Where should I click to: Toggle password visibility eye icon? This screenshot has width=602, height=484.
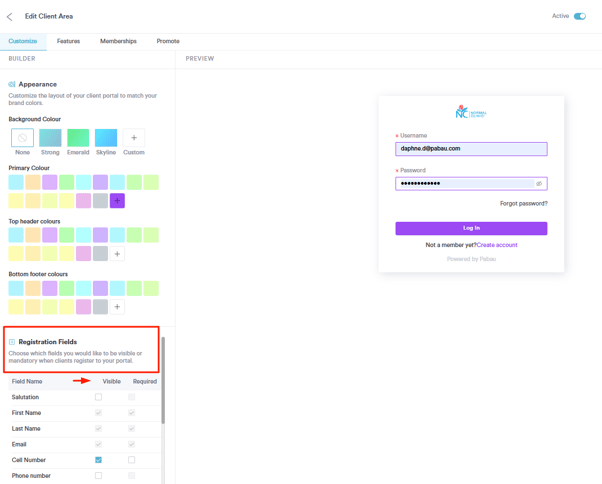[x=539, y=184]
